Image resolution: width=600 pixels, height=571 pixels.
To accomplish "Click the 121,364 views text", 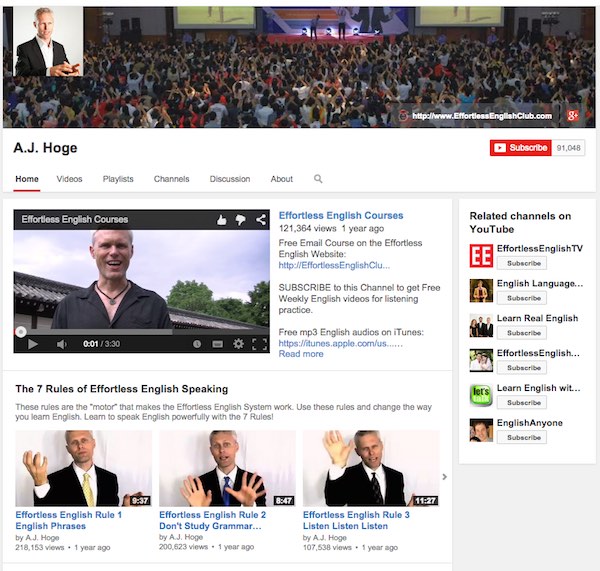I will click(307, 228).
